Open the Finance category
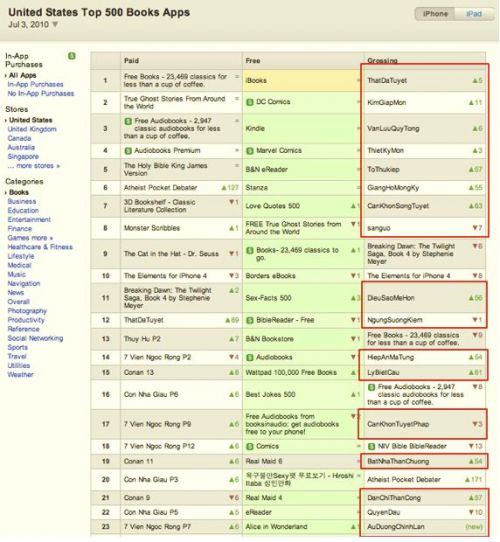The height and width of the screenshot is (542, 500). [20, 228]
